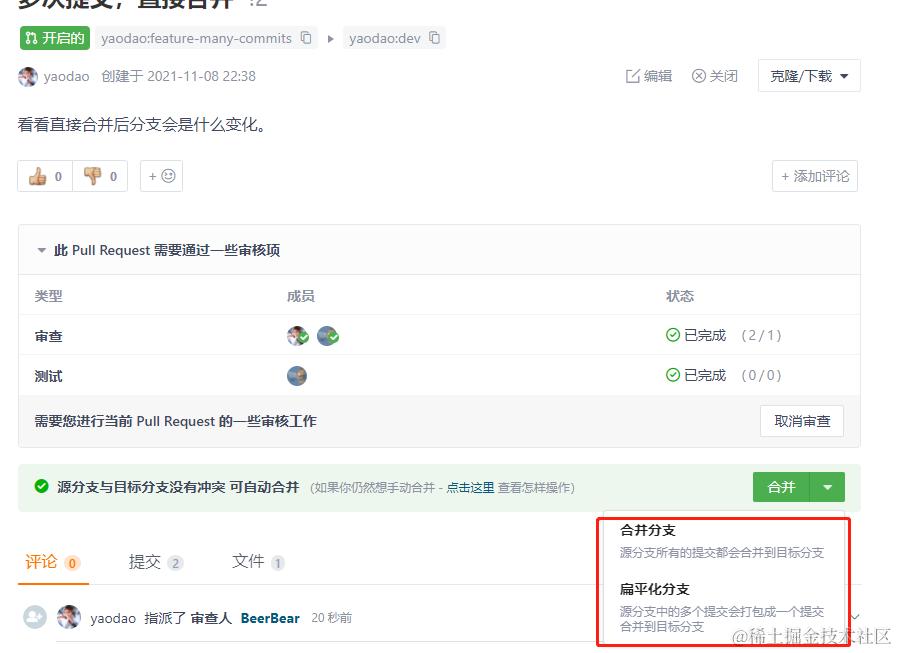Copy the yaodao:dev branch name
The image size is (898, 653).
[x=434, y=38]
